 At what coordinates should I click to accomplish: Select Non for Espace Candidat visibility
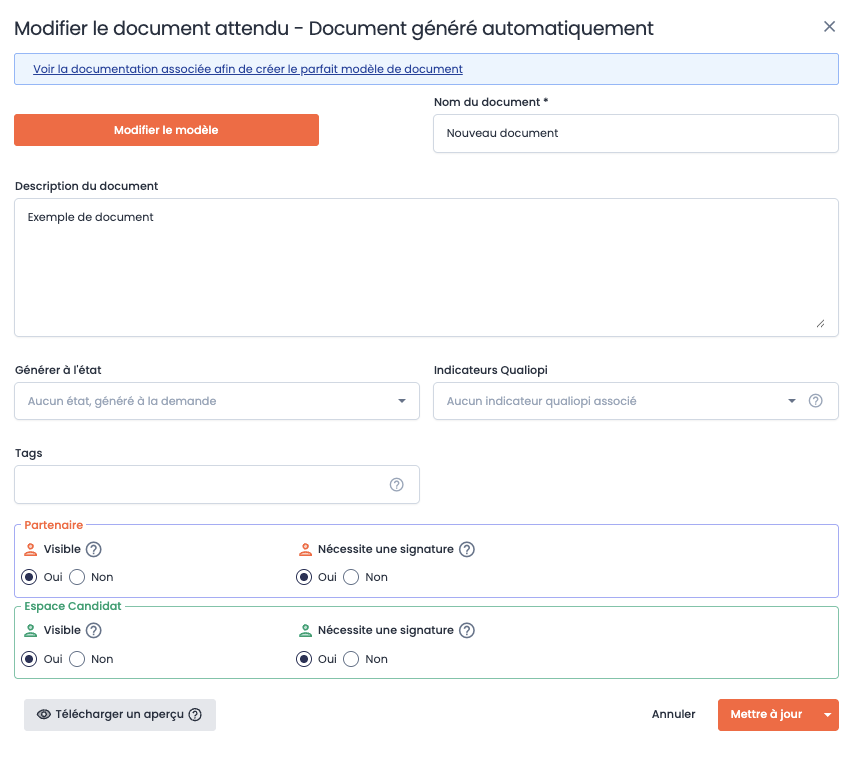[x=77, y=658]
